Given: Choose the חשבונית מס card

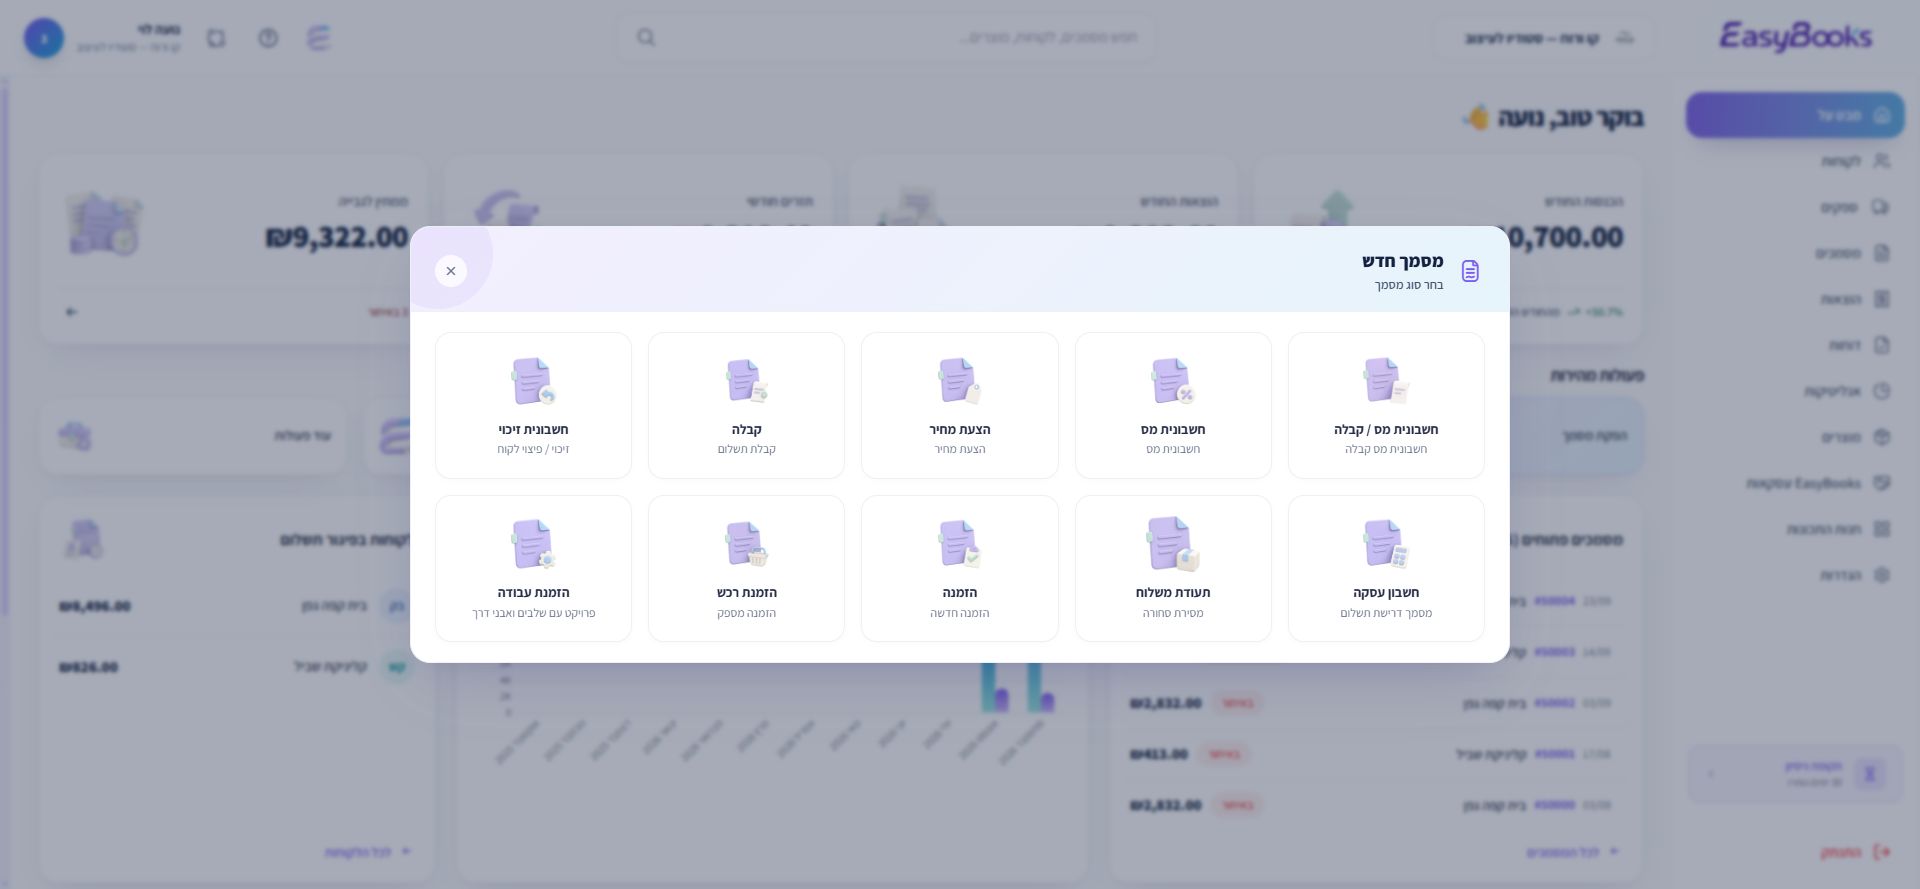Looking at the screenshot, I should point(1173,405).
